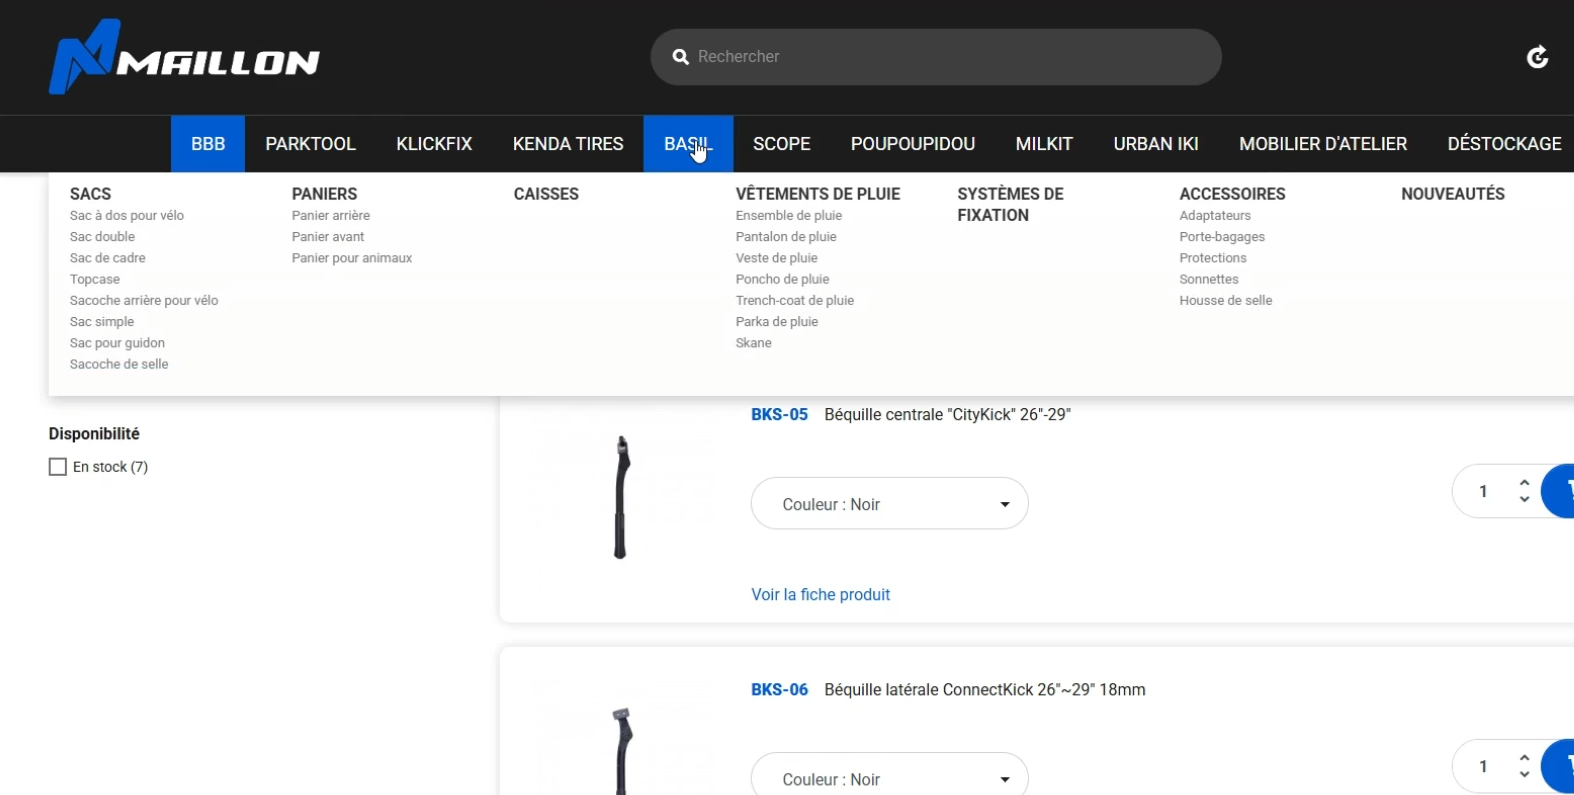
Task: Open the Sac double category
Action: click(x=102, y=237)
